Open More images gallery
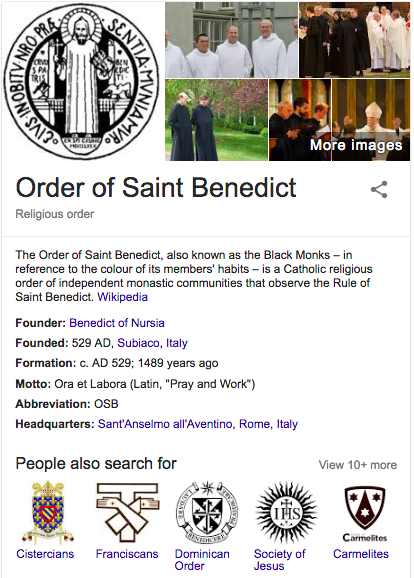414x578 pixels. point(356,145)
